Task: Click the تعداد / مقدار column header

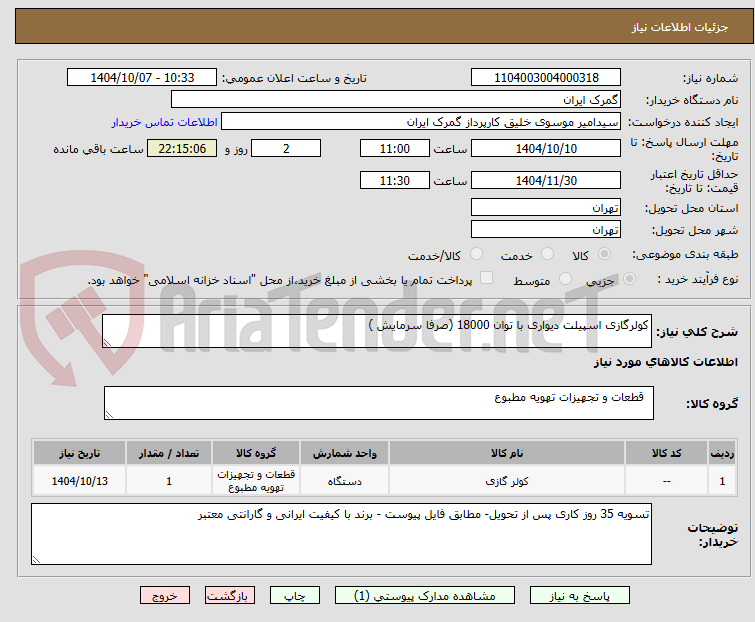Action: click(169, 453)
